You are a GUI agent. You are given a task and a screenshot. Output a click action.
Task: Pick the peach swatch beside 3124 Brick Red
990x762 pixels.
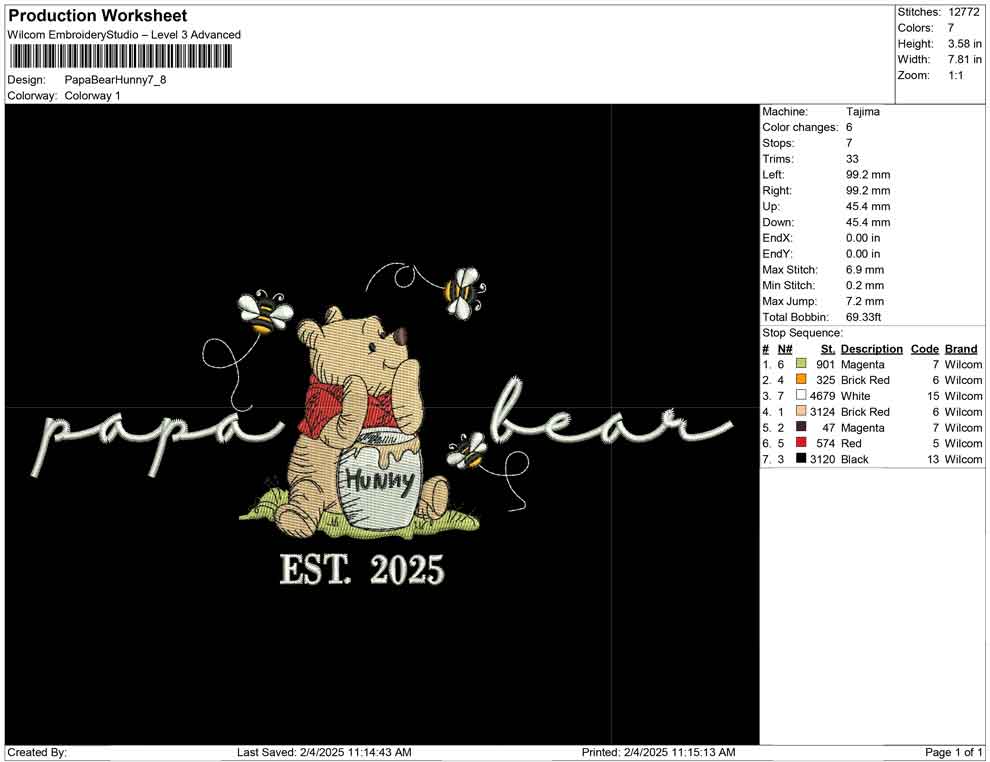801,411
